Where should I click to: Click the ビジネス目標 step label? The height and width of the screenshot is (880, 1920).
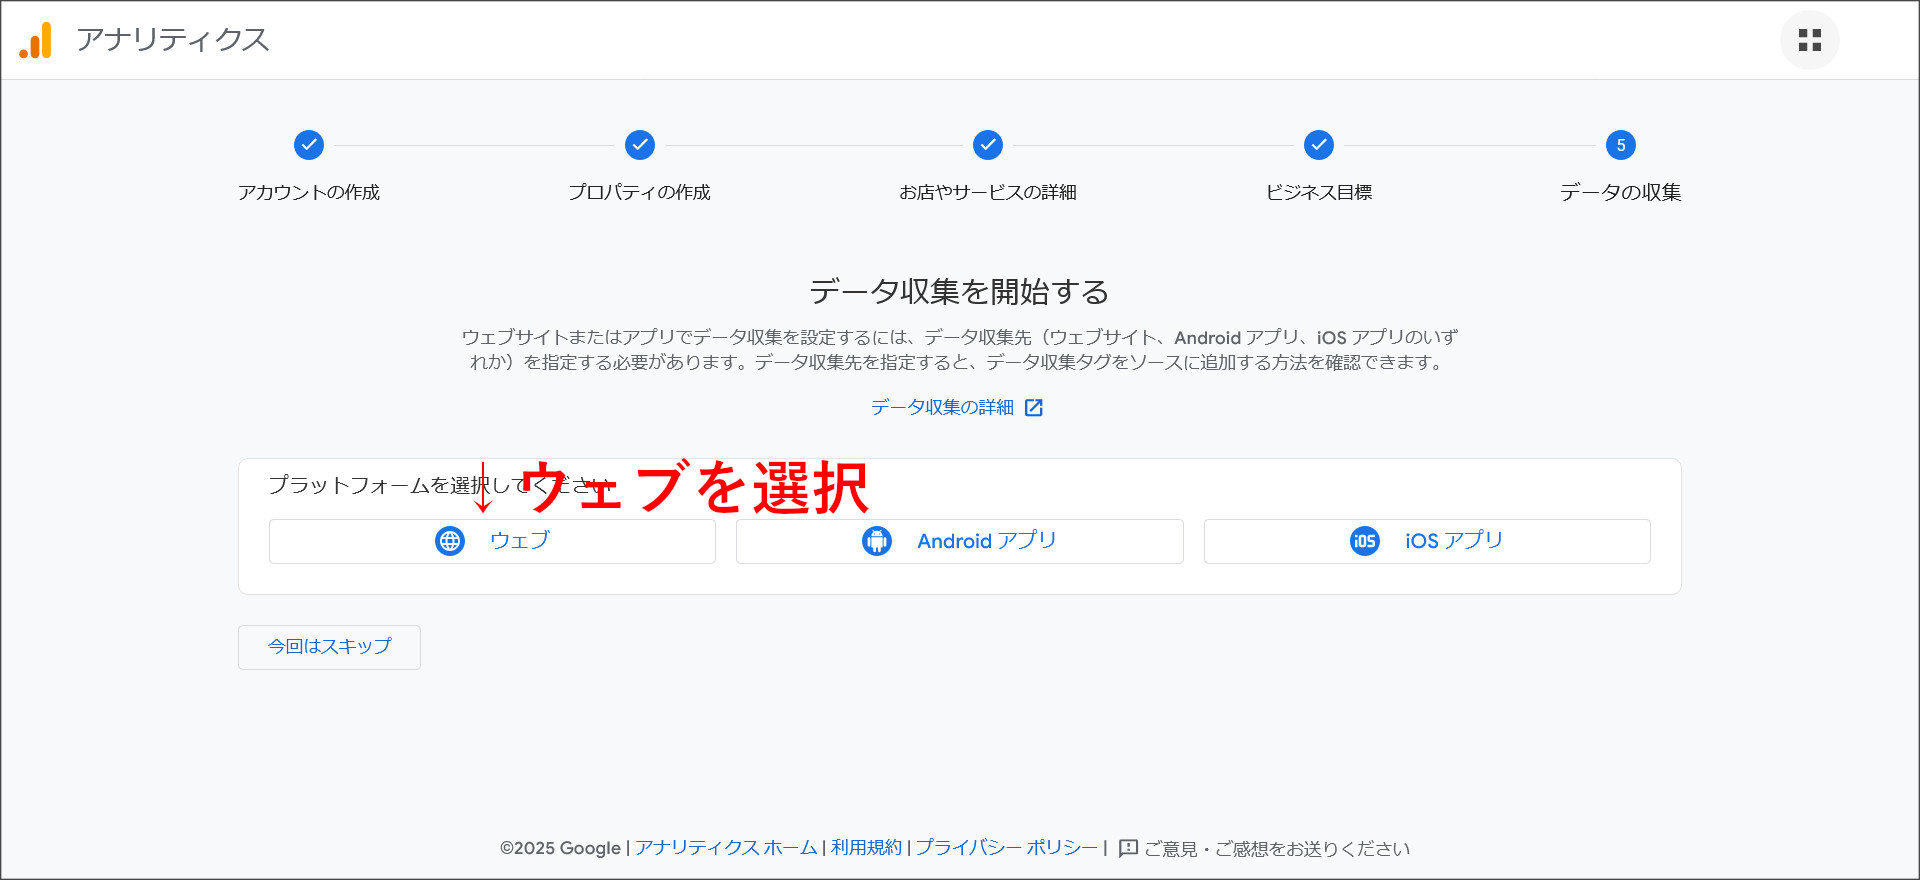coord(1319,192)
